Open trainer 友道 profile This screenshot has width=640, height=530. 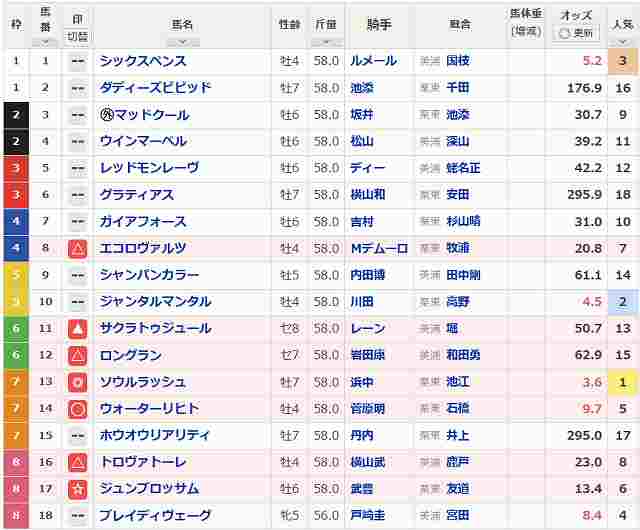458,489
